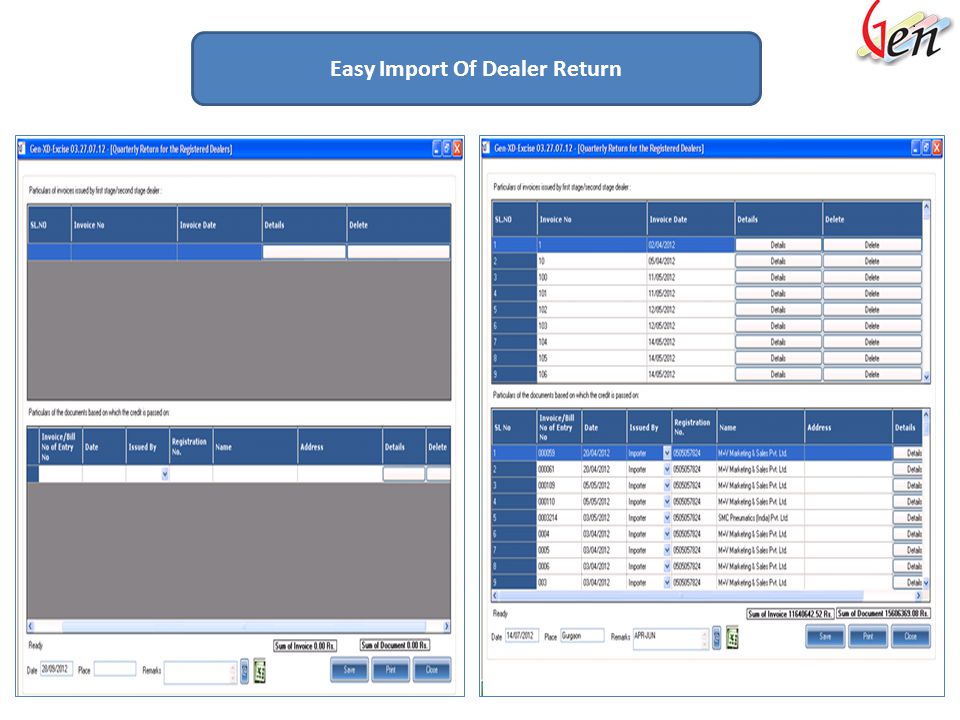The width and height of the screenshot is (960, 720).
Task: Open Details for SMC Pneumatics document row
Action: point(908,518)
